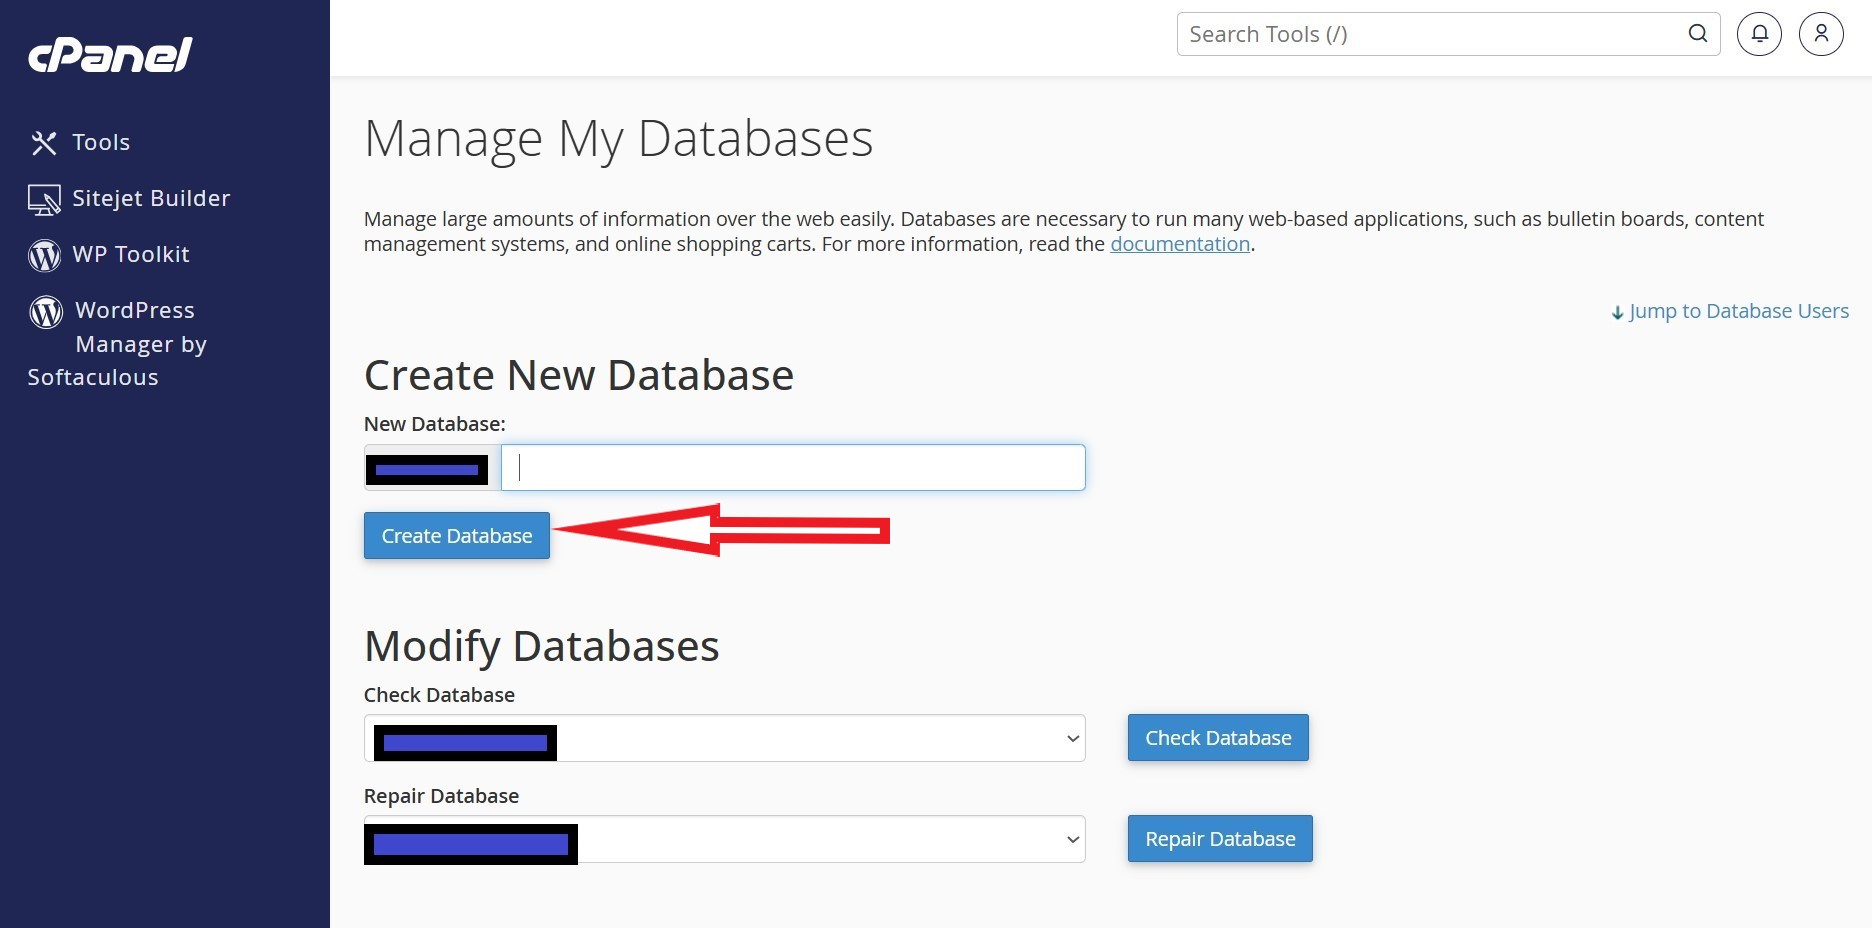This screenshot has width=1872, height=928.
Task: Expand the Check Database dropdown
Action: tap(1072, 739)
